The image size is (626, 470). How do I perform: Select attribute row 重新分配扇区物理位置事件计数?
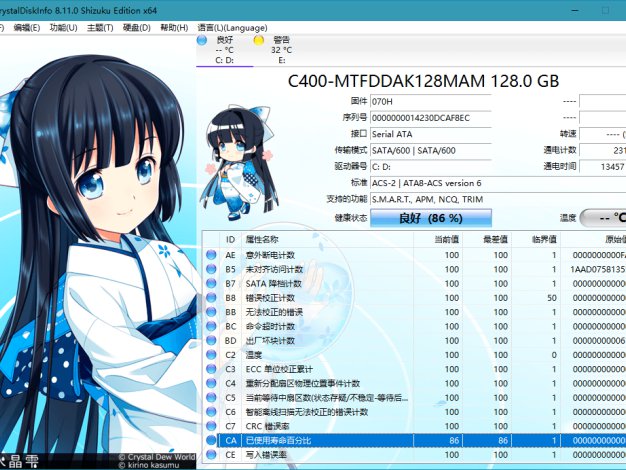point(414,383)
